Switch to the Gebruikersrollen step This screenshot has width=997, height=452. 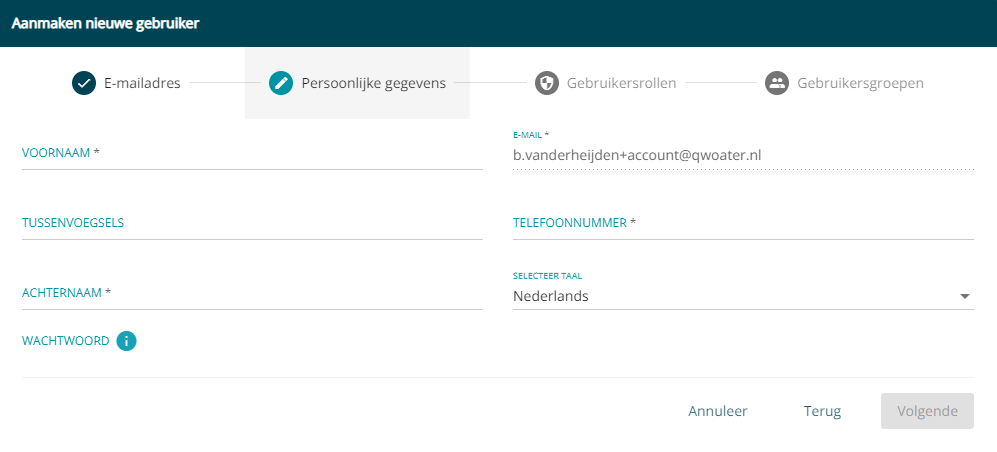click(621, 83)
